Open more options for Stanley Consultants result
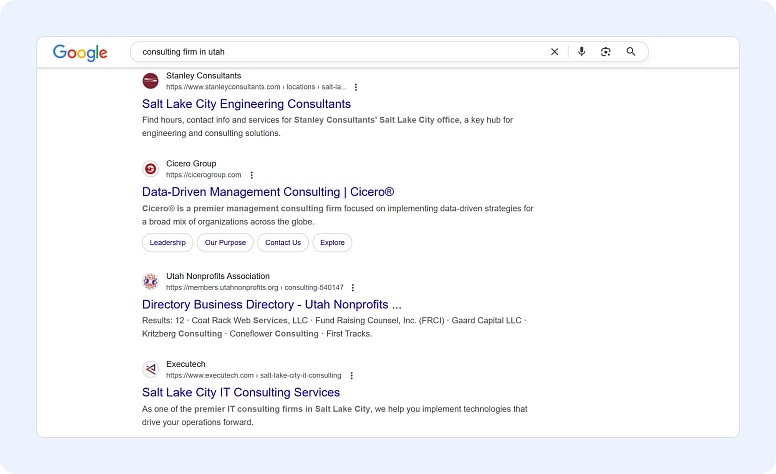 pos(356,87)
